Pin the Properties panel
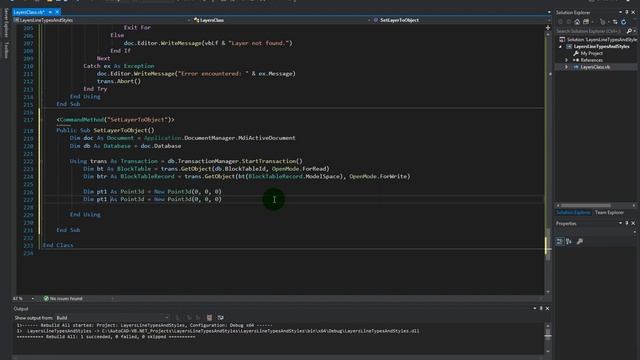Screen dimensions: 640x360 point(627,223)
